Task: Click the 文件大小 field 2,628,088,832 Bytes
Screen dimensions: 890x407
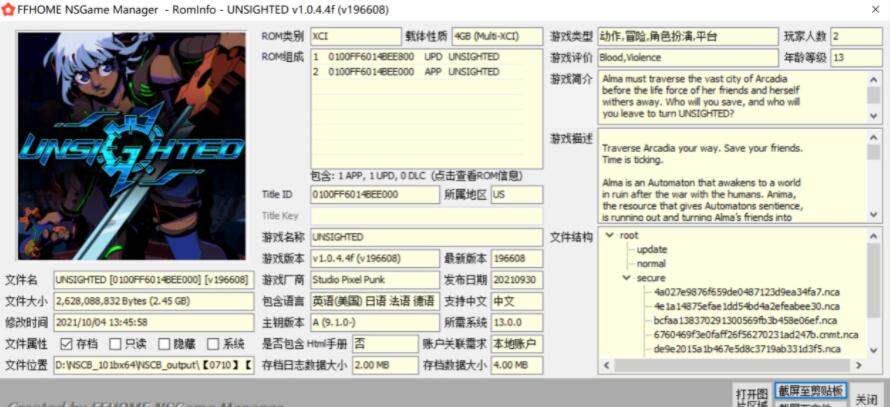Action: 154,301
